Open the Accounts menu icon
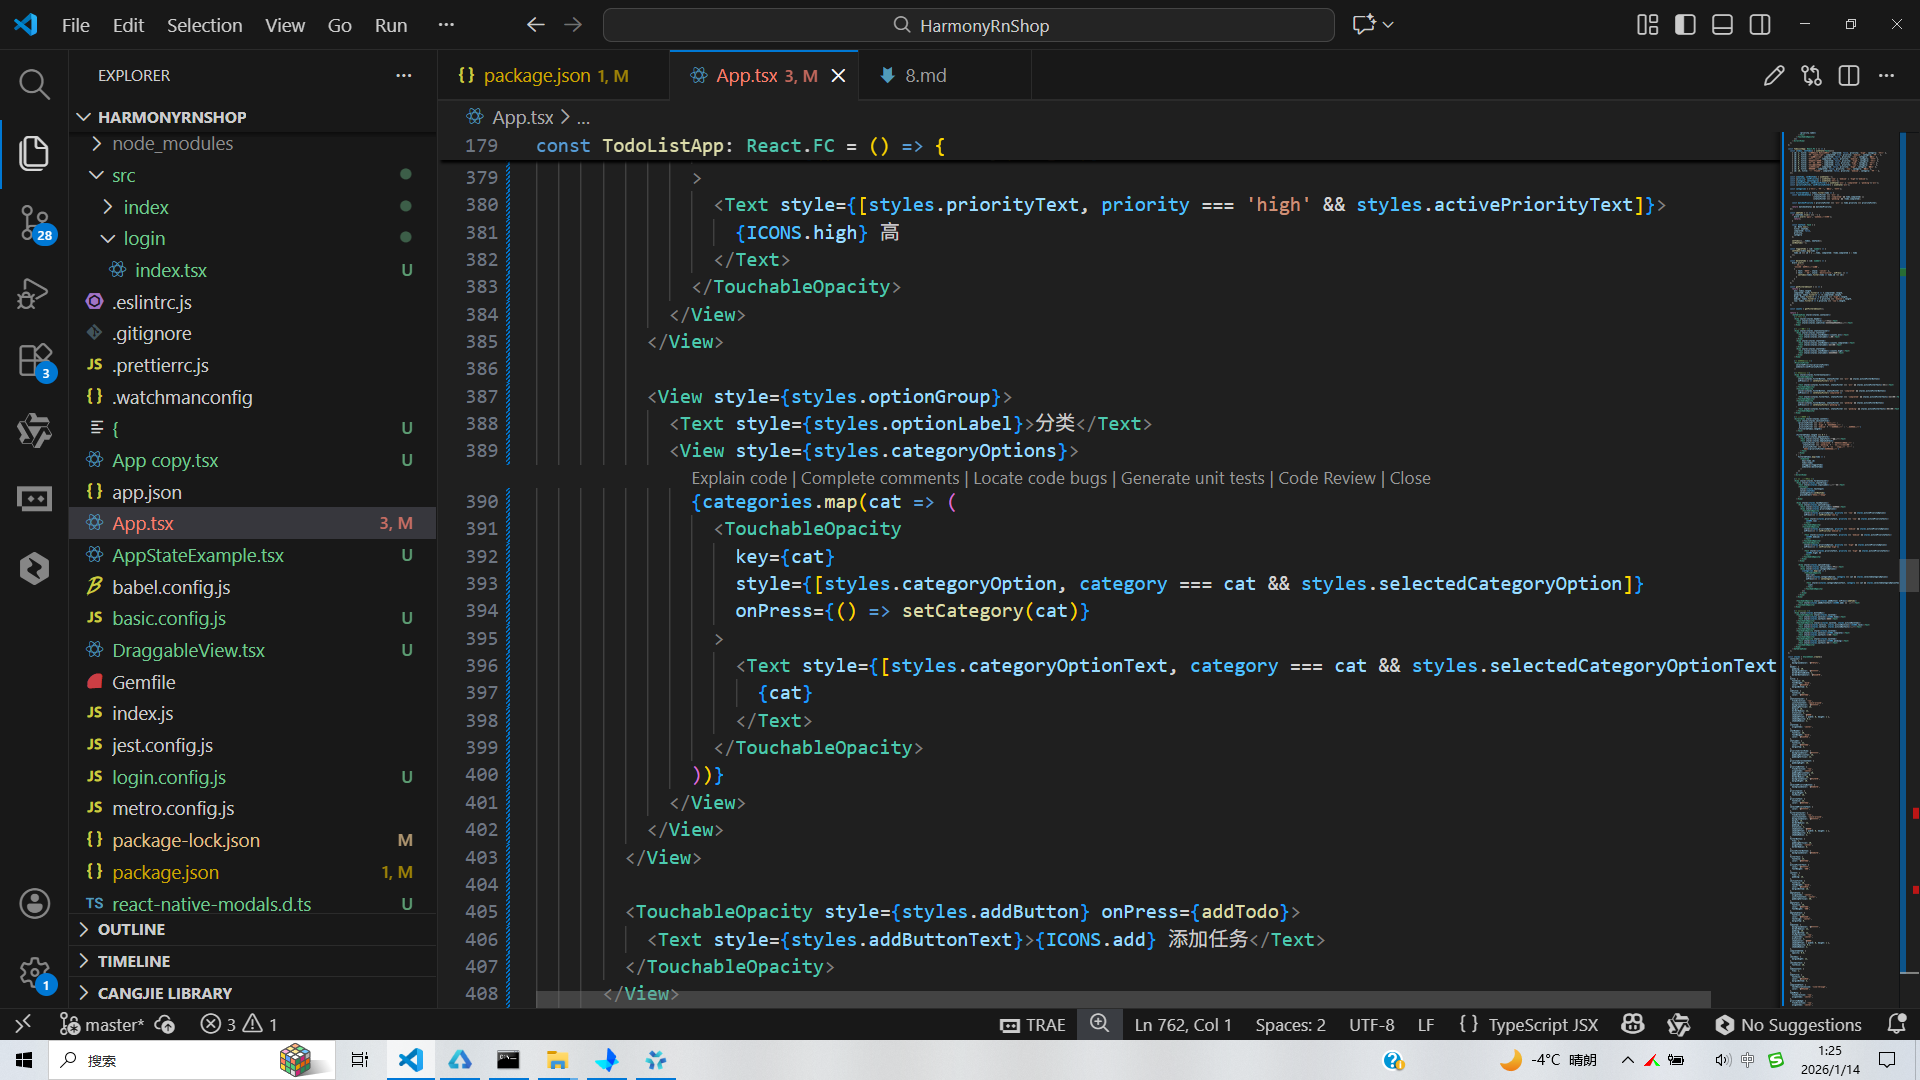The width and height of the screenshot is (1920, 1080). point(34,904)
